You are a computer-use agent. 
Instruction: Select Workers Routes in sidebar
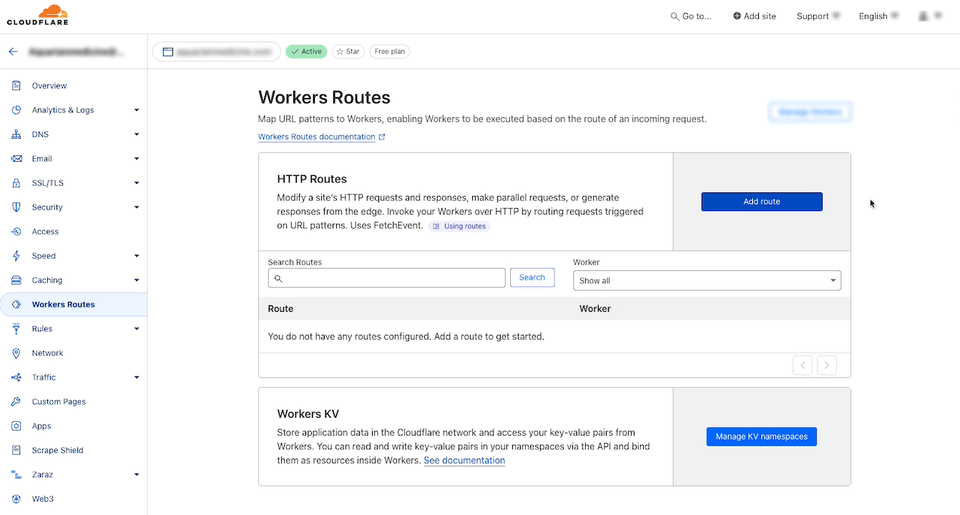pyautogui.click(x=73, y=304)
